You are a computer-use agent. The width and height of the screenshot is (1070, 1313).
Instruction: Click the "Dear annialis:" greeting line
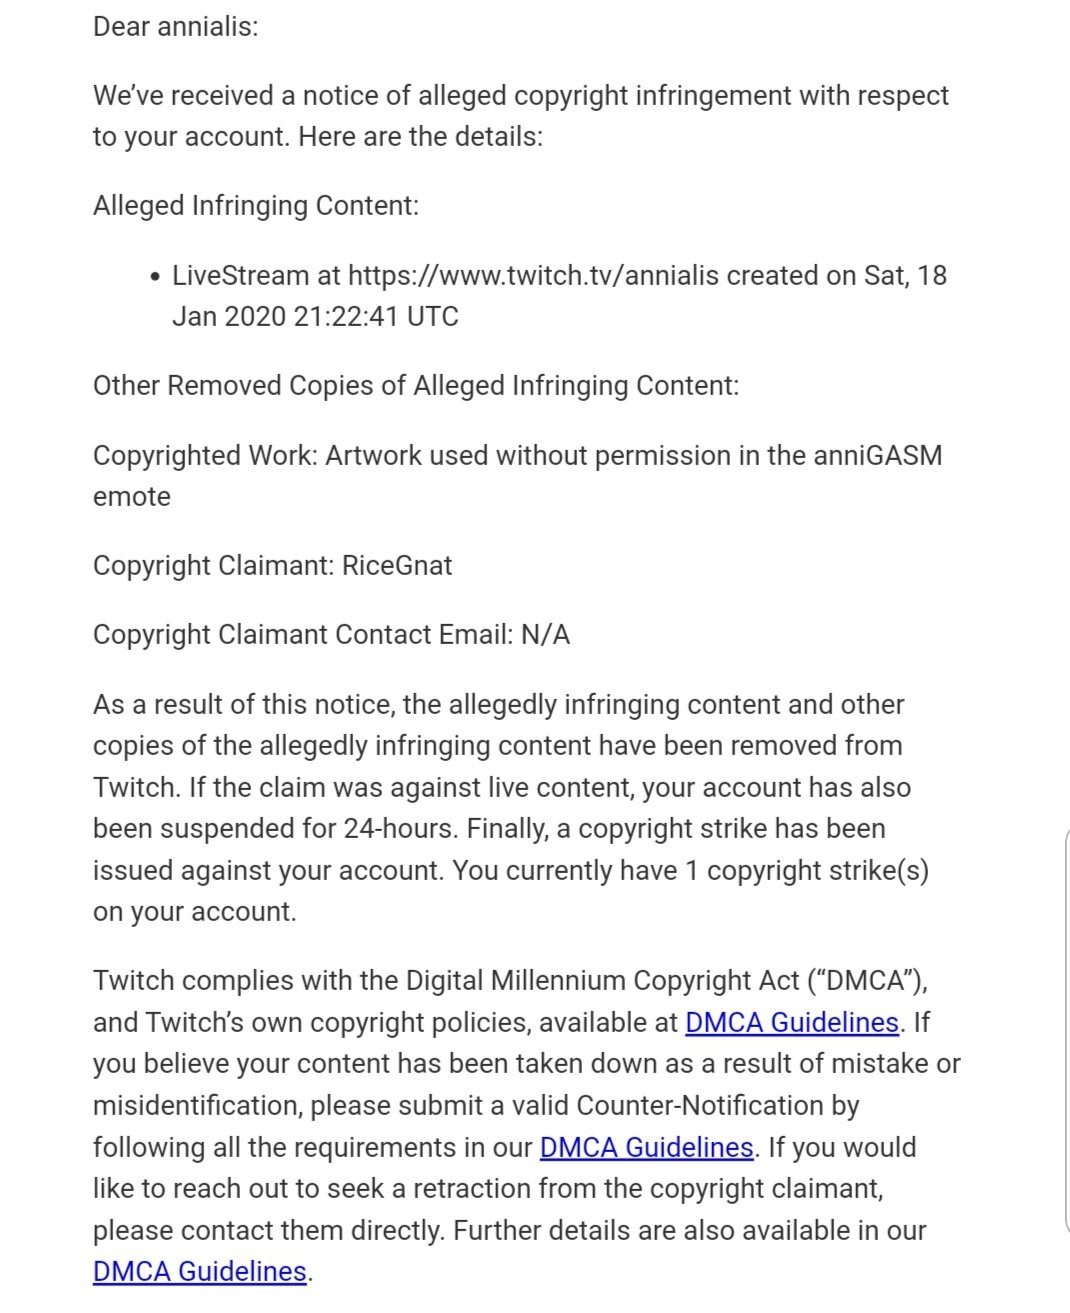click(175, 26)
